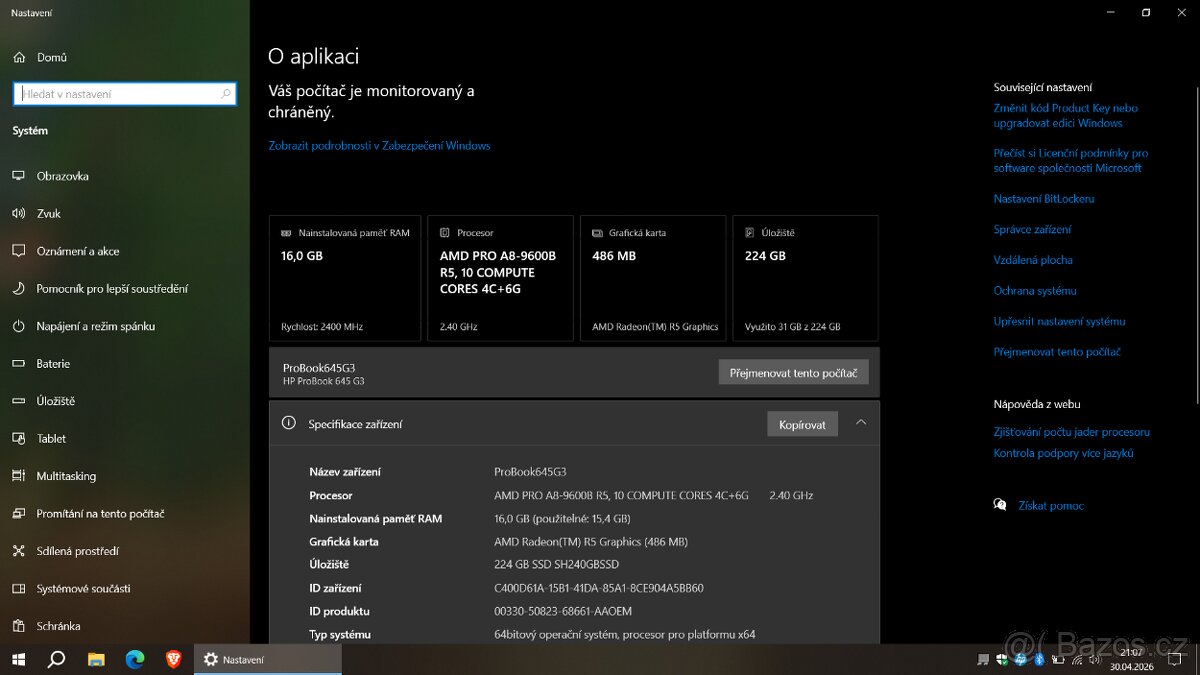Click Přejmenovat tento počítač related link
This screenshot has width=1200, height=675.
click(x=1057, y=352)
